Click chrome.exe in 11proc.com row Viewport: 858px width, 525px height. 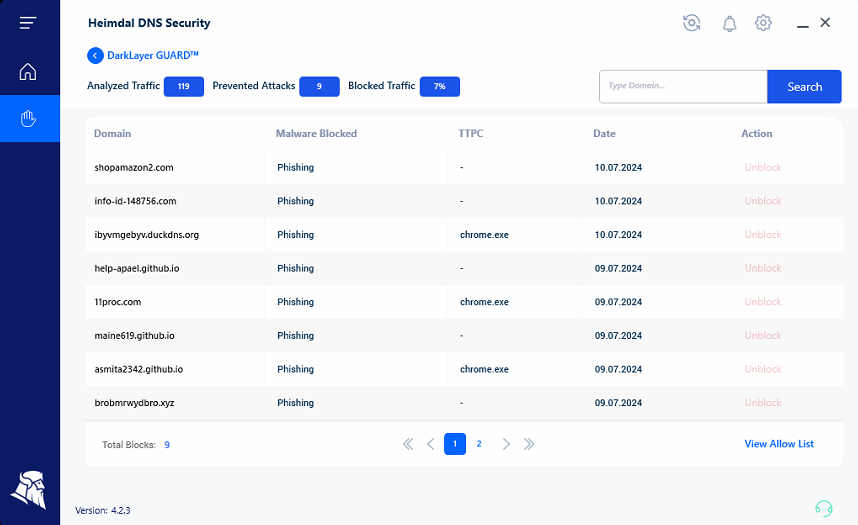pos(484,302)
